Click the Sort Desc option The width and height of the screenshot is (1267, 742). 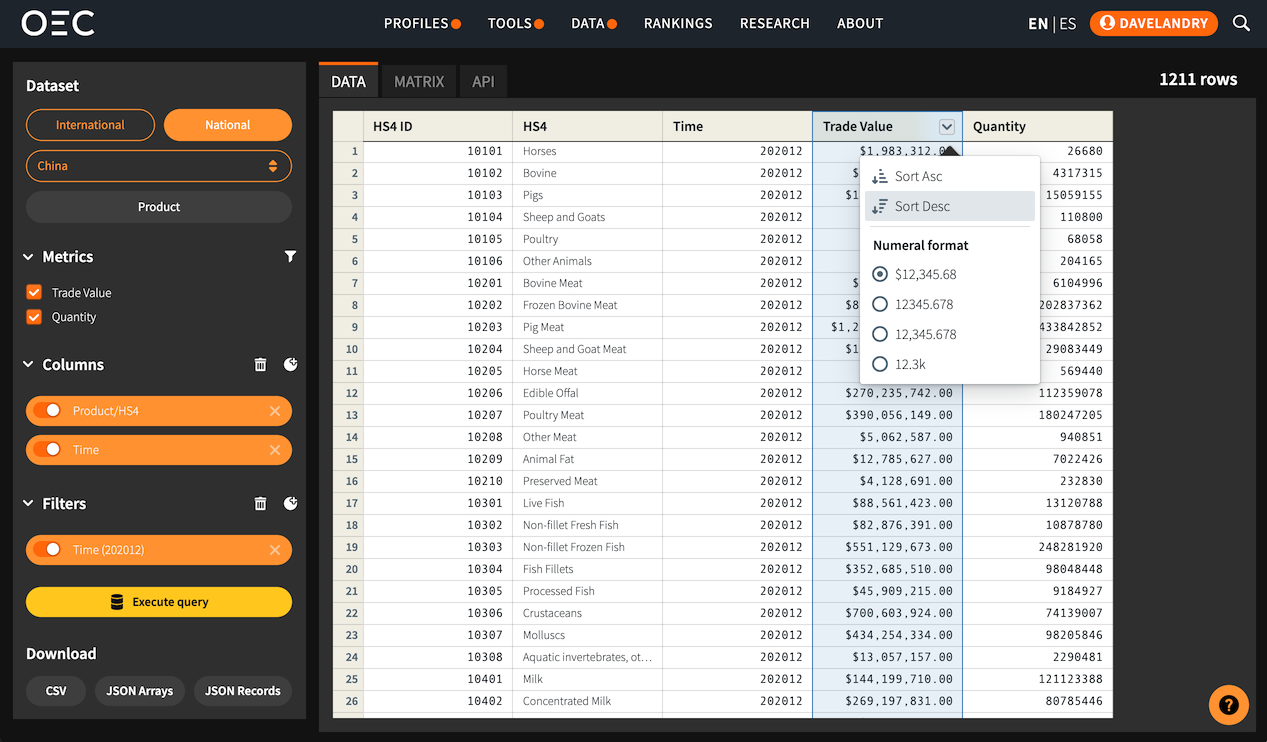point(949,206)
